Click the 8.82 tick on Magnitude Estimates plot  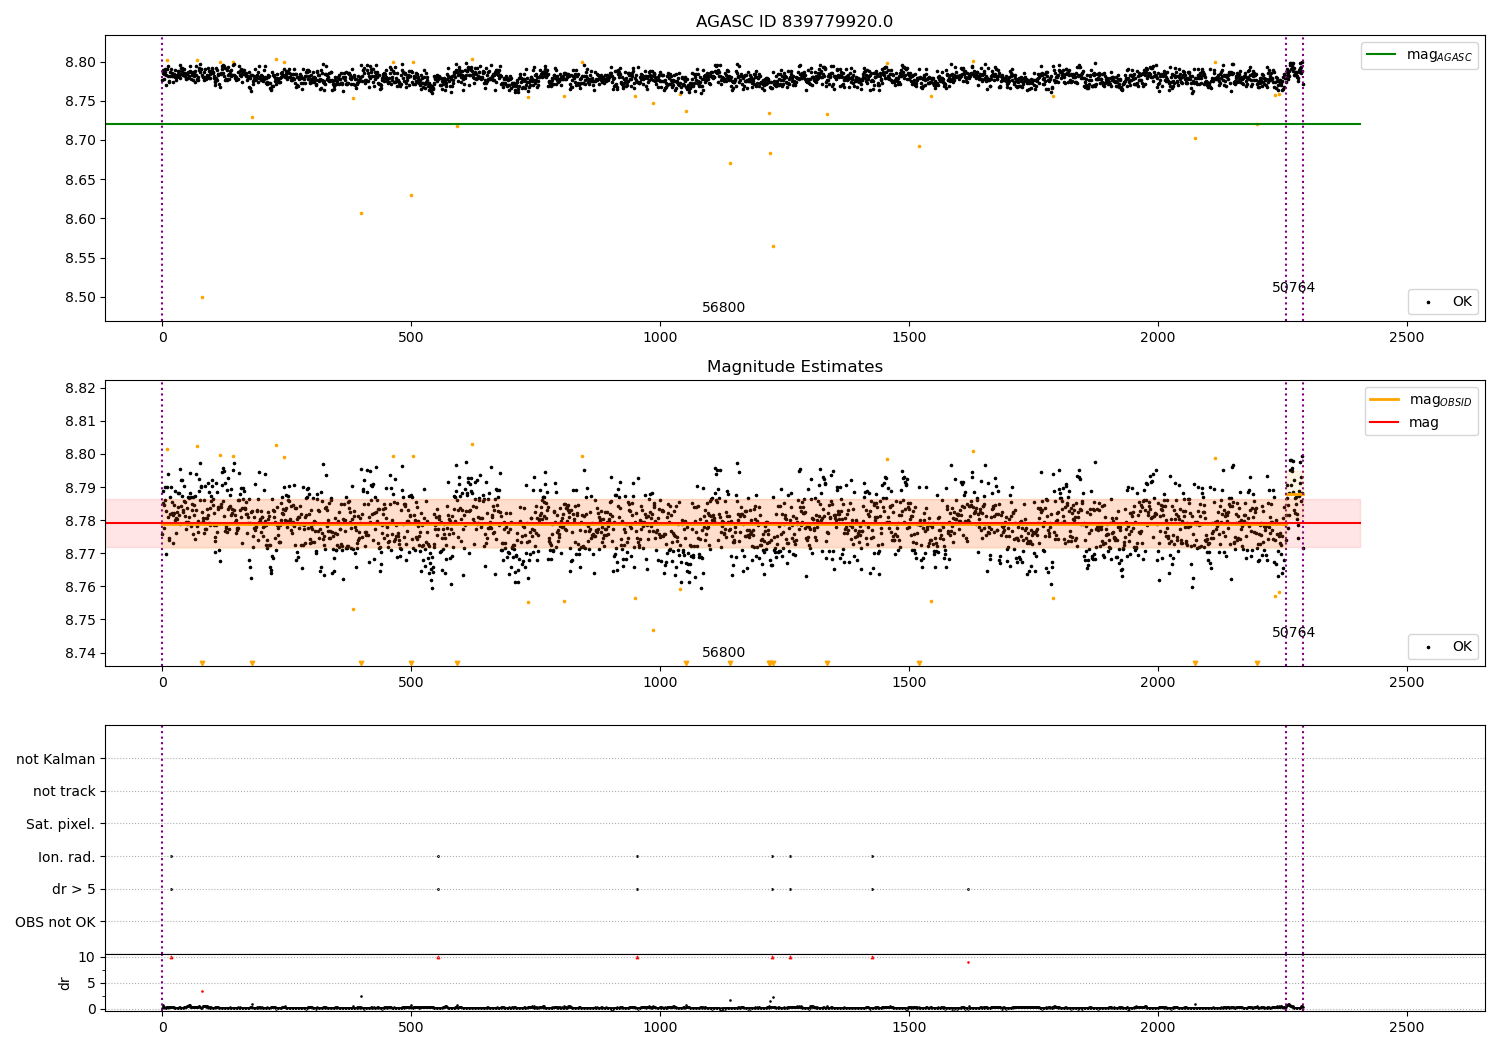80,388
